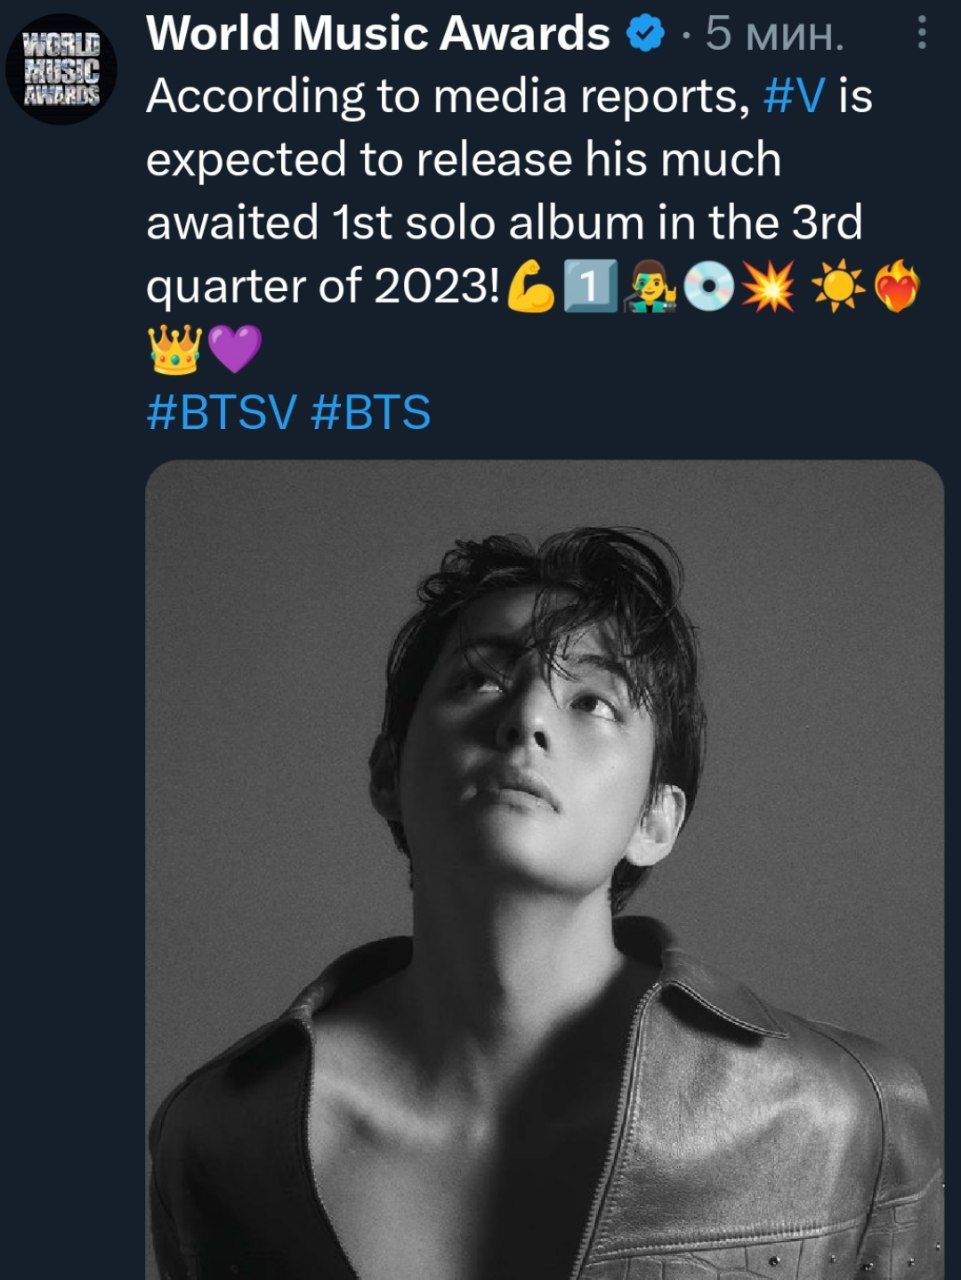Open the #BTSV hashtag
Screen dimensions: 961x1280
tap(222, 412)
